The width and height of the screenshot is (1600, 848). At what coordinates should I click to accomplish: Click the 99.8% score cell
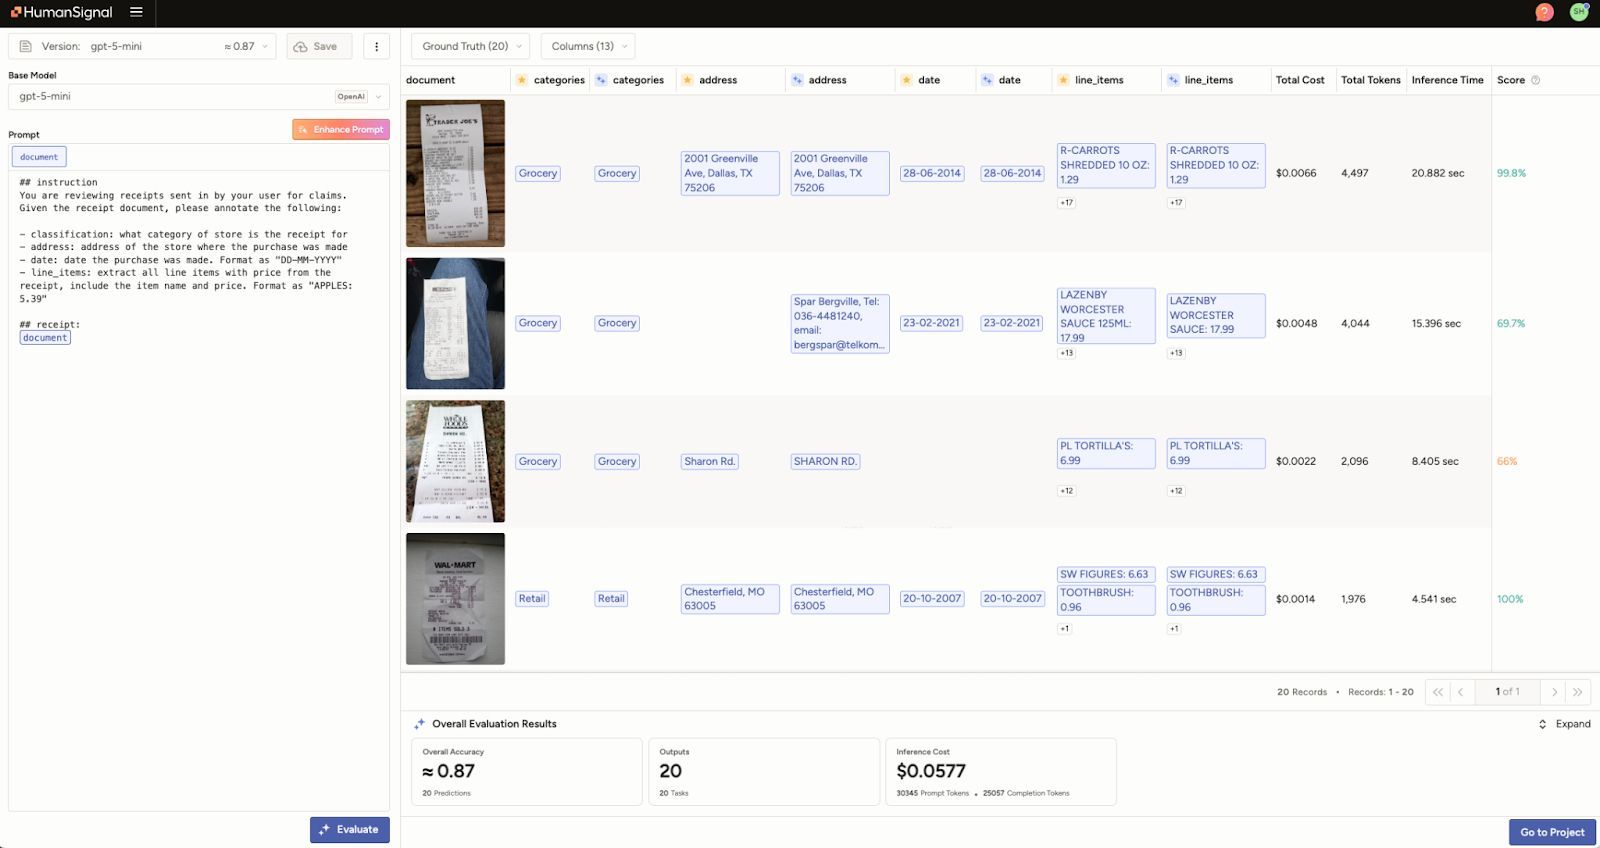click(1511, 173)
